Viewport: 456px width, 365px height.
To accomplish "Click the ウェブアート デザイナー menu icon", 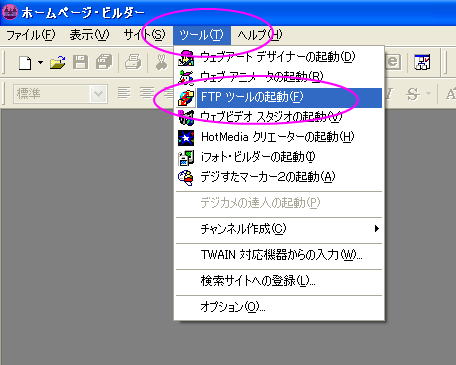I will [186, 58].
